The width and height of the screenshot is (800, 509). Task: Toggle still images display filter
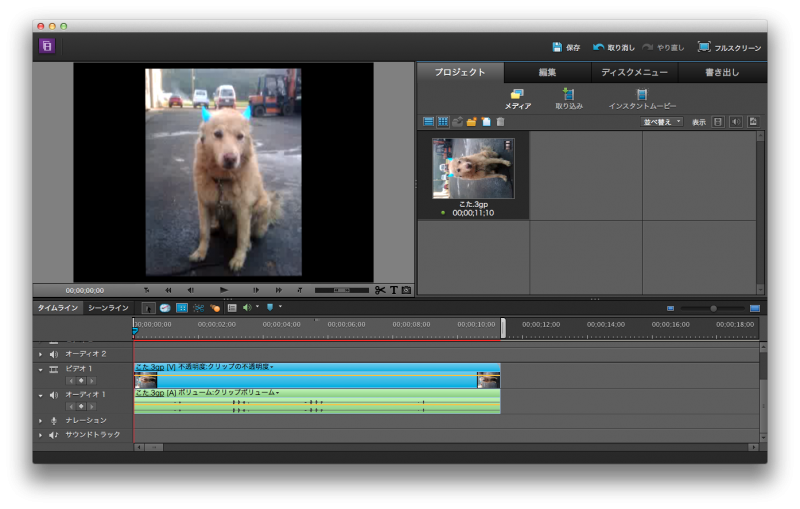(x=753, y=122)
